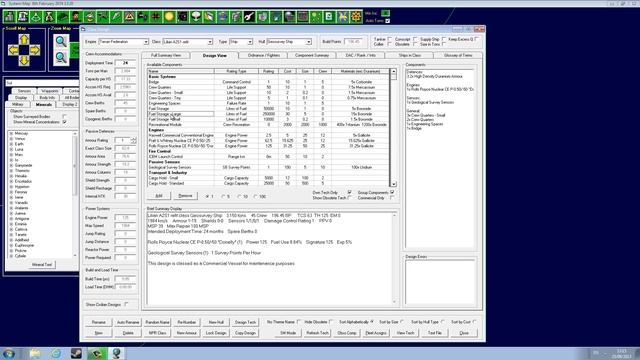Open the folder icon in taskbar
The width and height of the screenshot is (640, 360).
35,353
